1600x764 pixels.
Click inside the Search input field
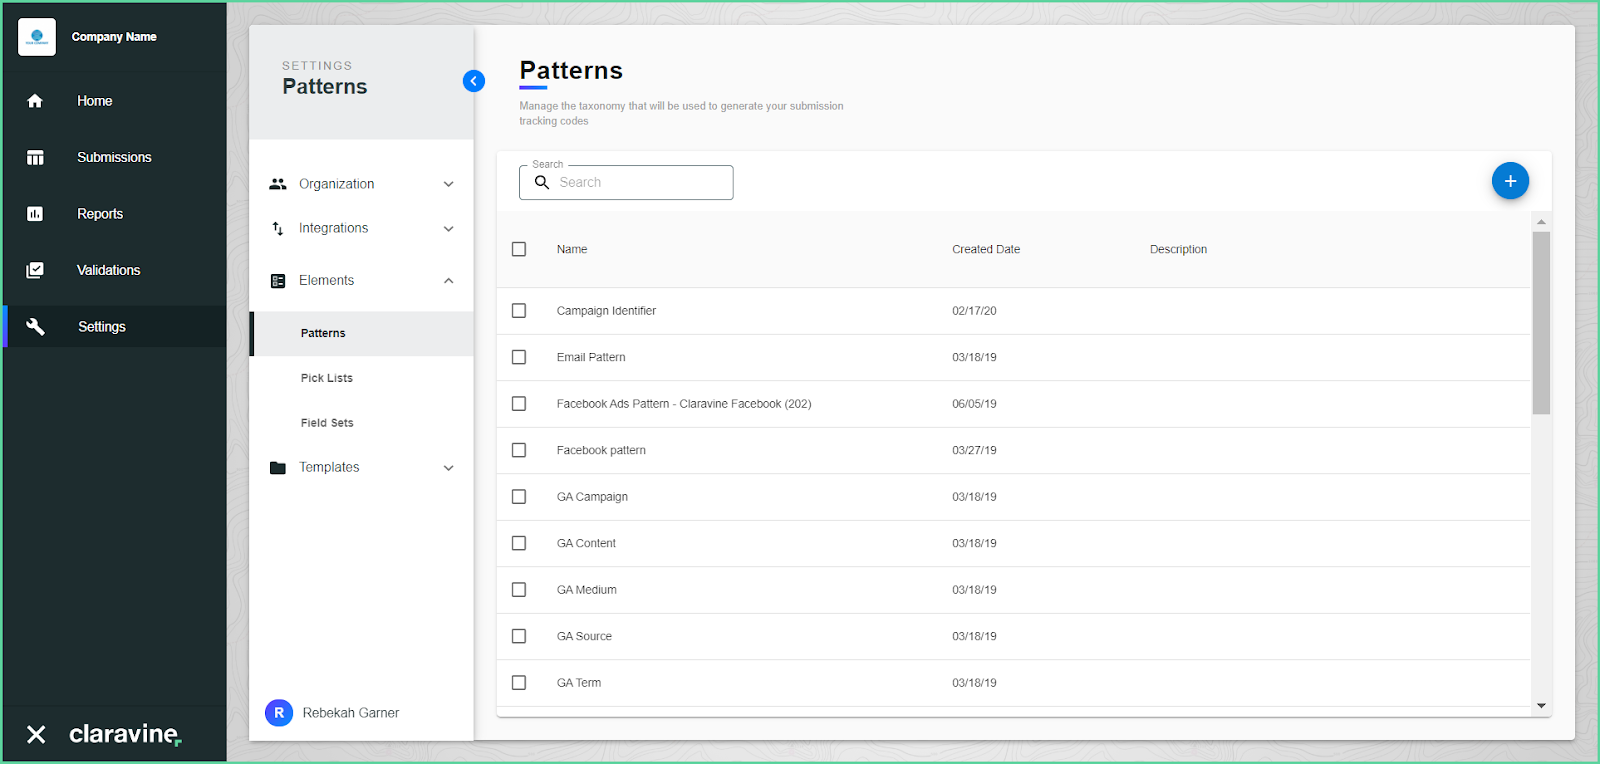tap(626, 182)
